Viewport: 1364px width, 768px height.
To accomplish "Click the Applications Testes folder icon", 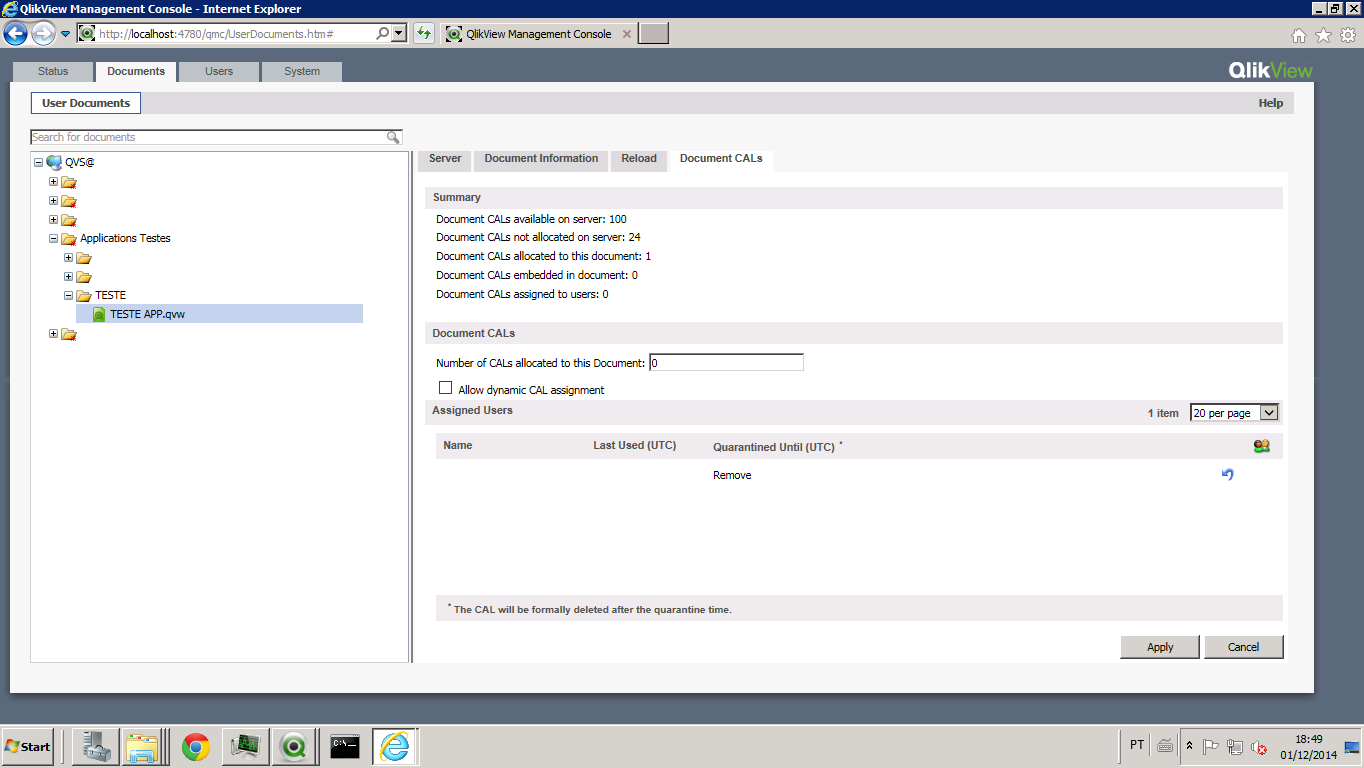I will tap(69, 239).
